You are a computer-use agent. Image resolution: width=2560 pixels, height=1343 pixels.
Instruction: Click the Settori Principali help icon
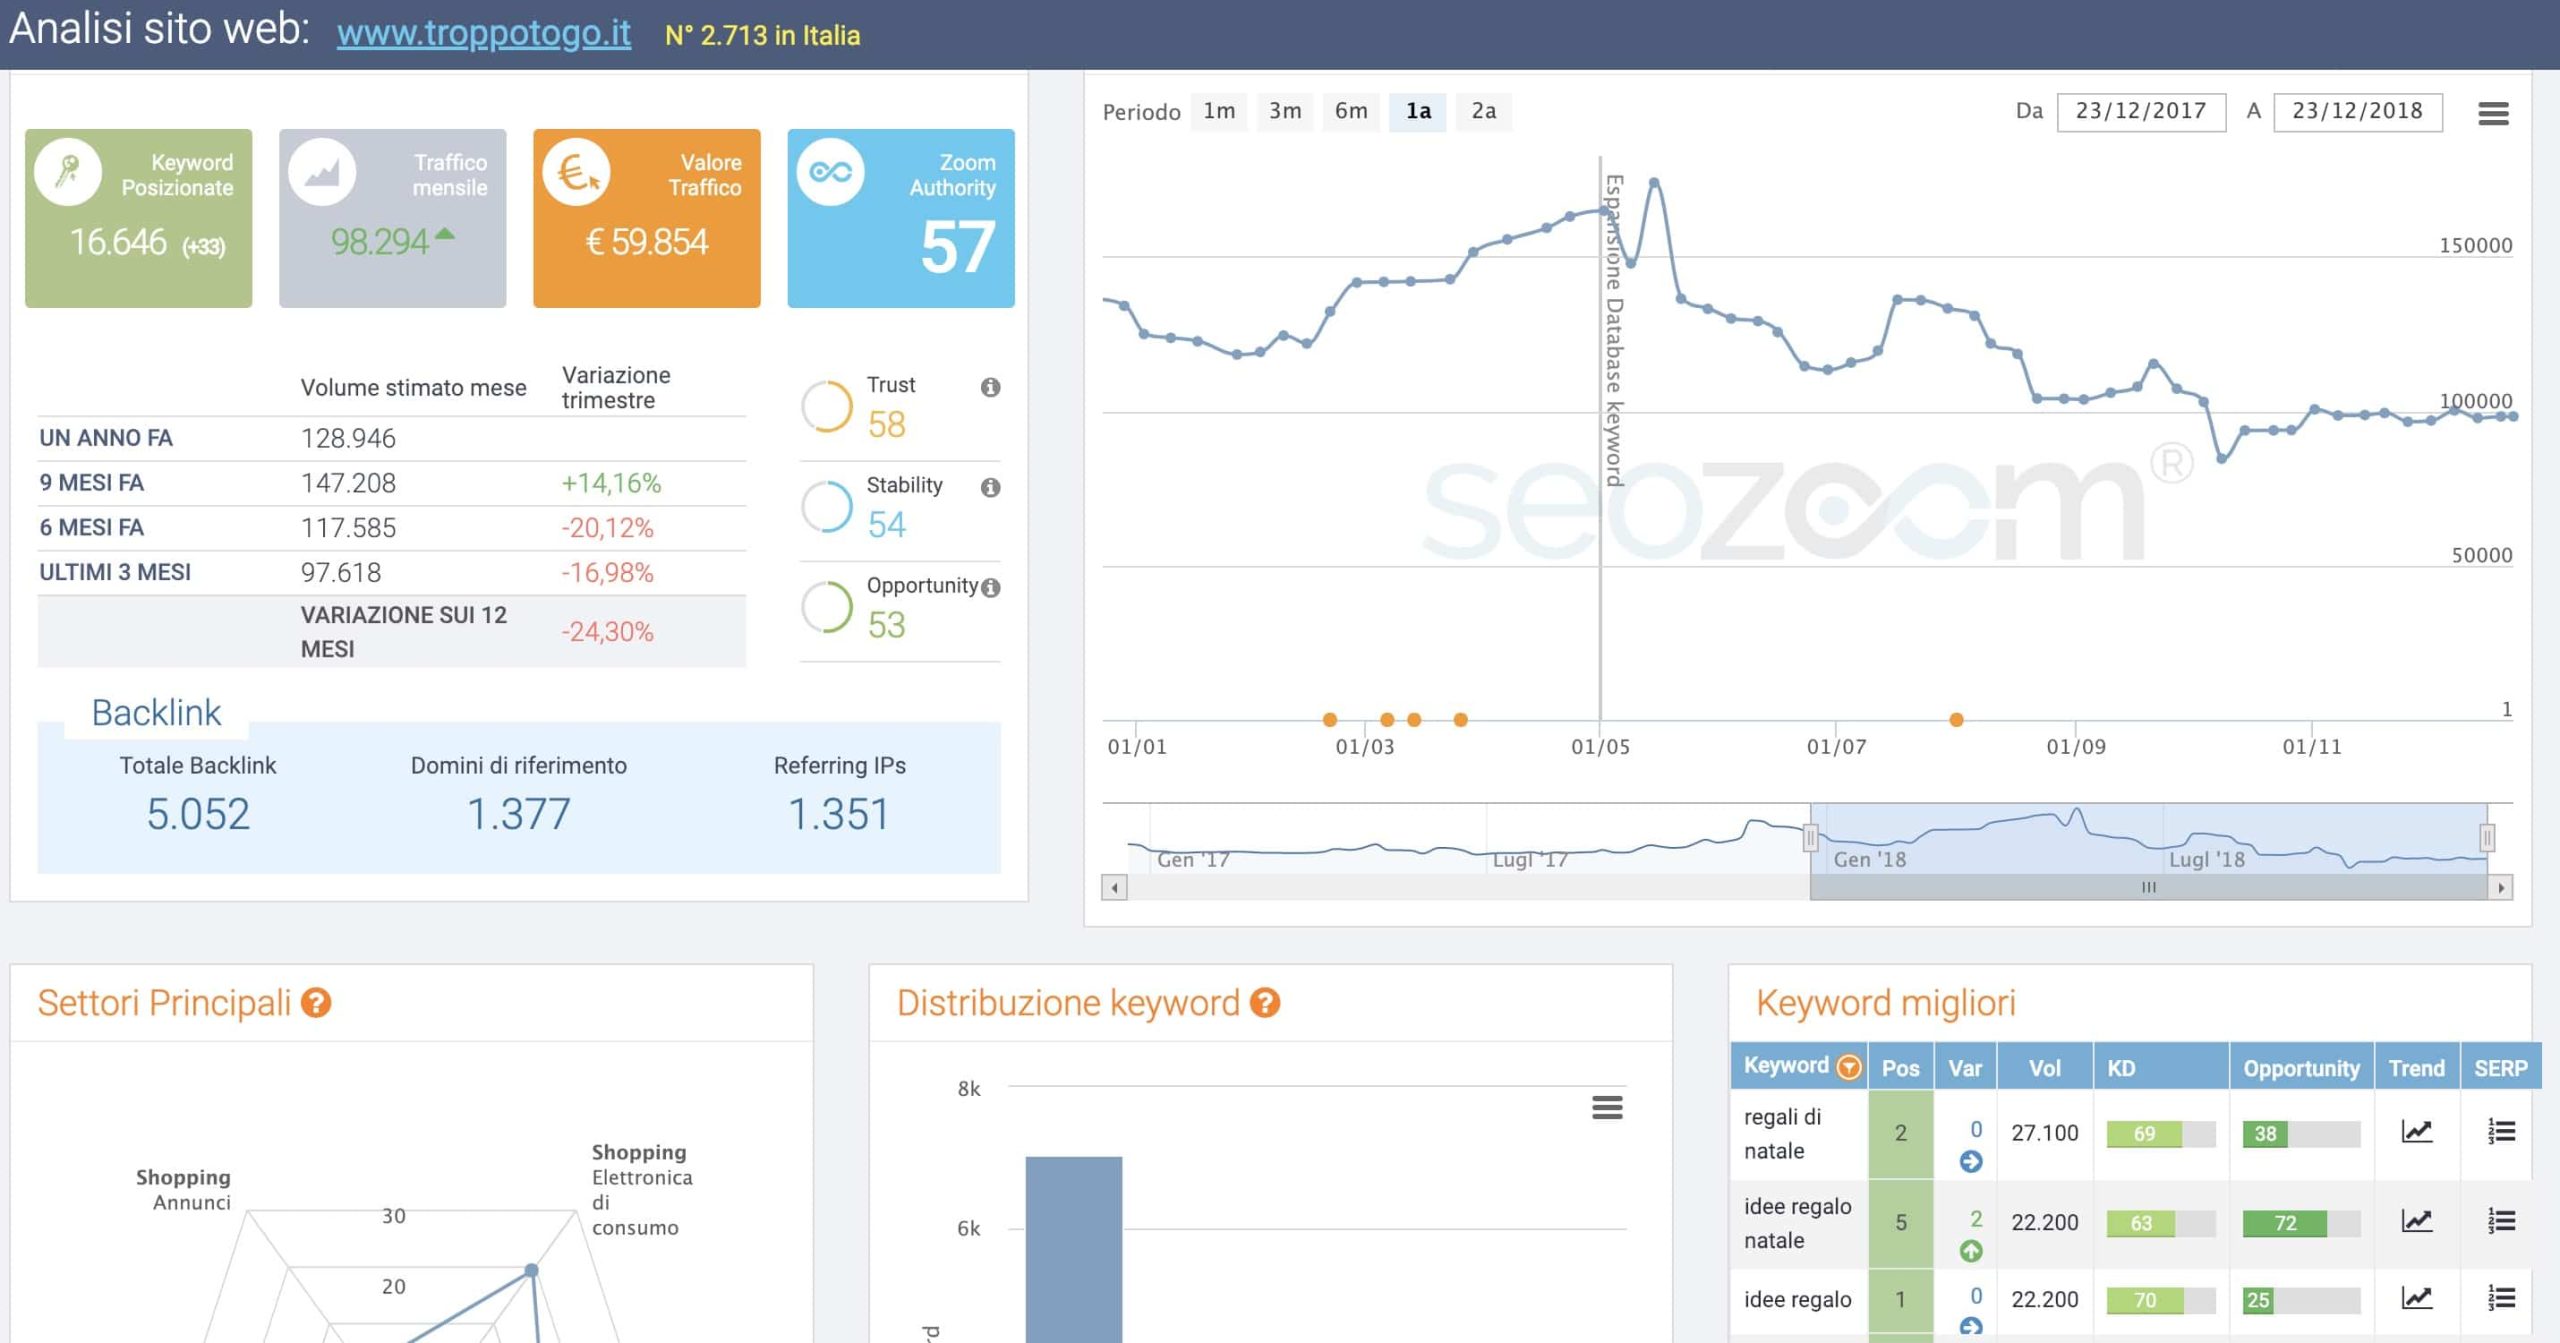[x=317, y=1002]
